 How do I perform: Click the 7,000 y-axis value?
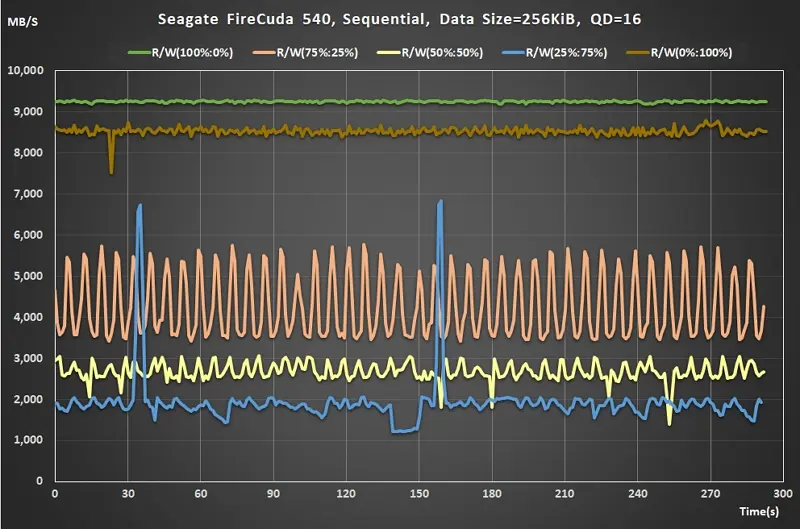coord(29,193)
